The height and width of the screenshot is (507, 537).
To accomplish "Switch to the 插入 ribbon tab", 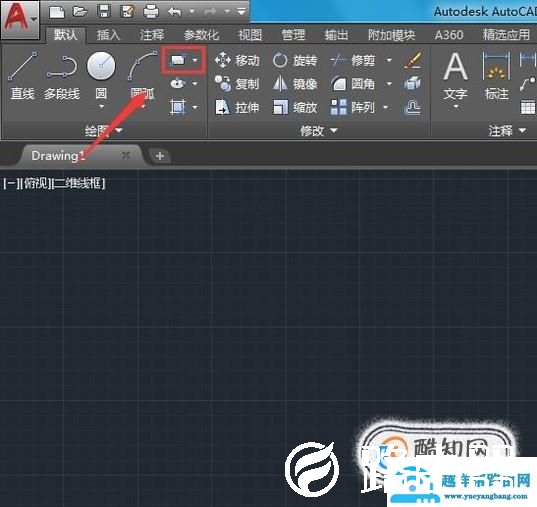I will [x=108, y=35].
